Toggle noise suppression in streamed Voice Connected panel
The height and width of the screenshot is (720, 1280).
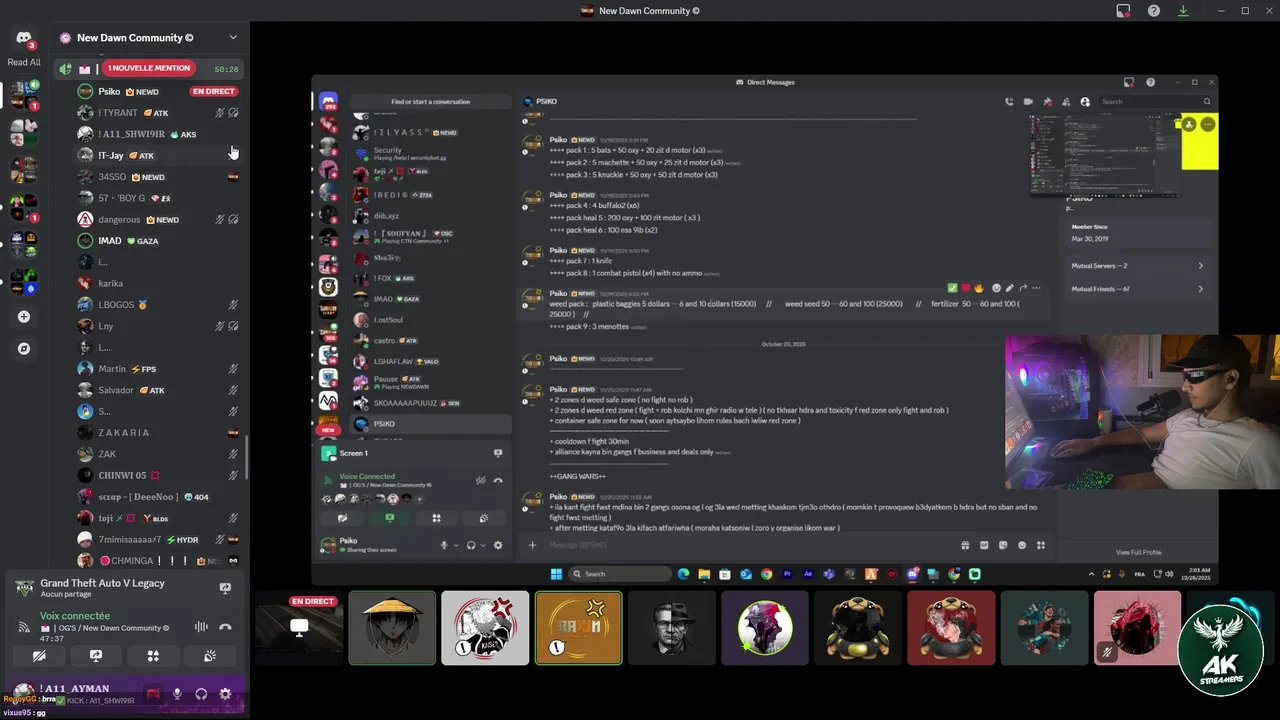click(x=481, y=481)
